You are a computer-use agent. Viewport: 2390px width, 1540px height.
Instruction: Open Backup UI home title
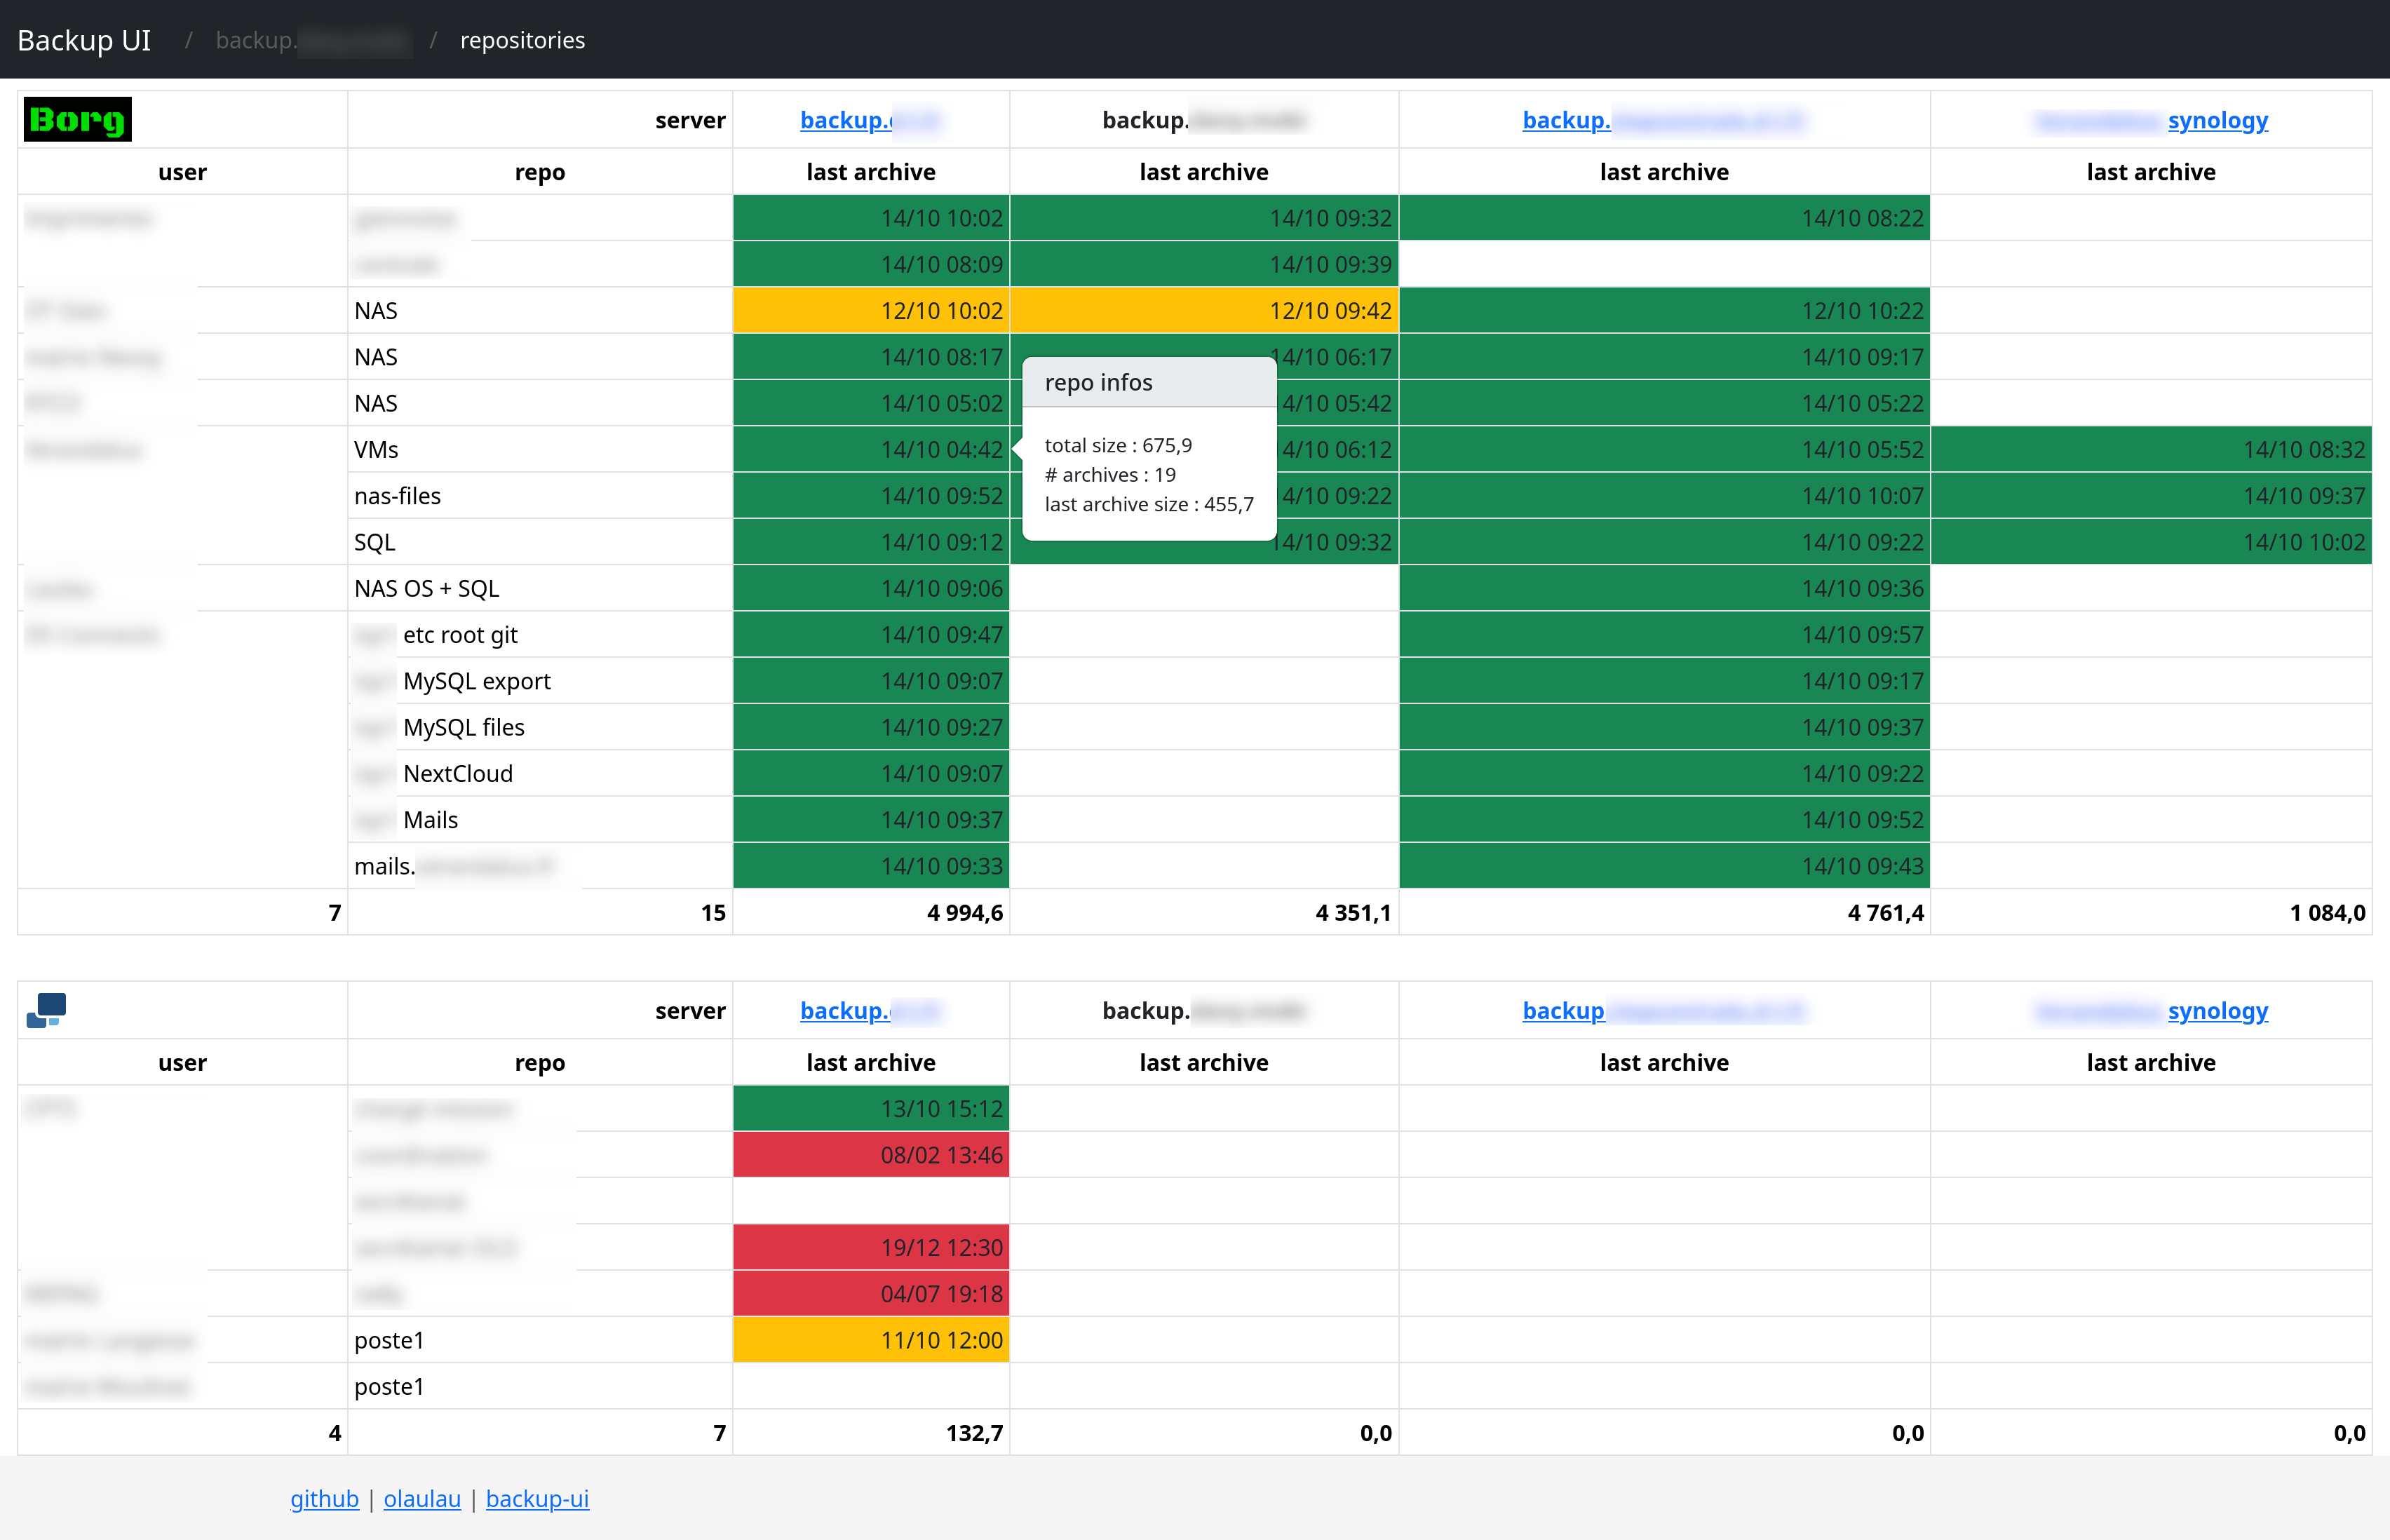click(x=84, y=40)
